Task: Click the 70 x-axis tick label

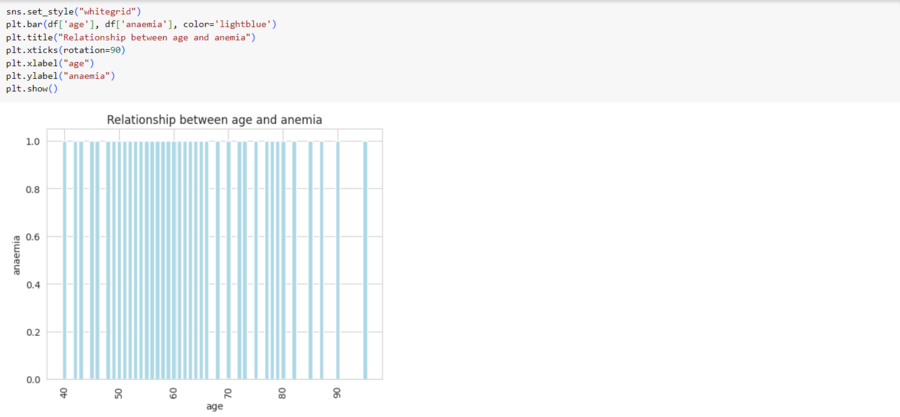Action: click(228, 392)
